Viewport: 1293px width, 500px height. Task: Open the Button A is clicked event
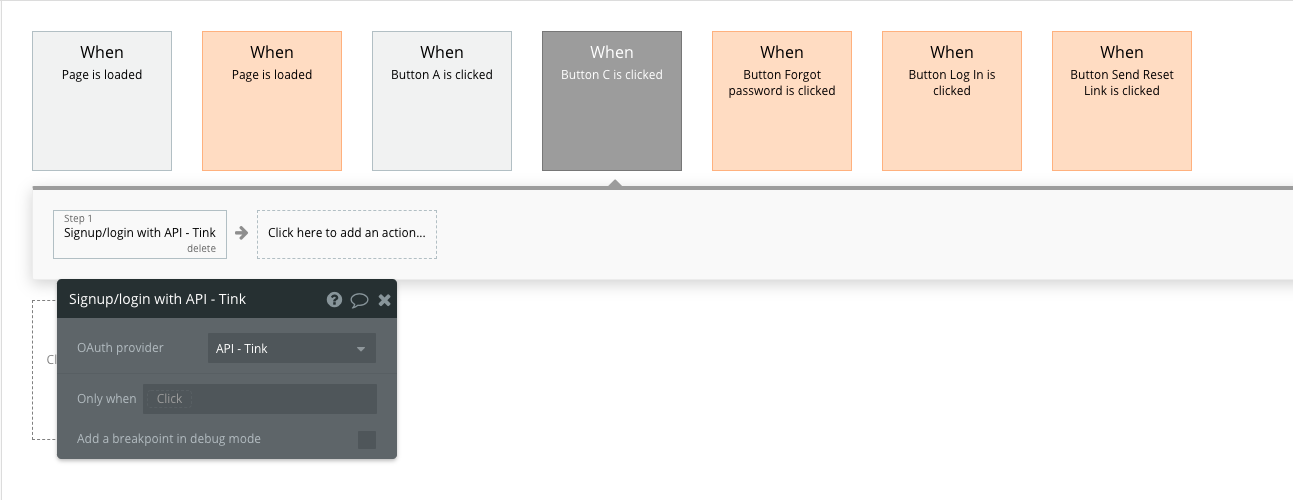coord(442,101)
